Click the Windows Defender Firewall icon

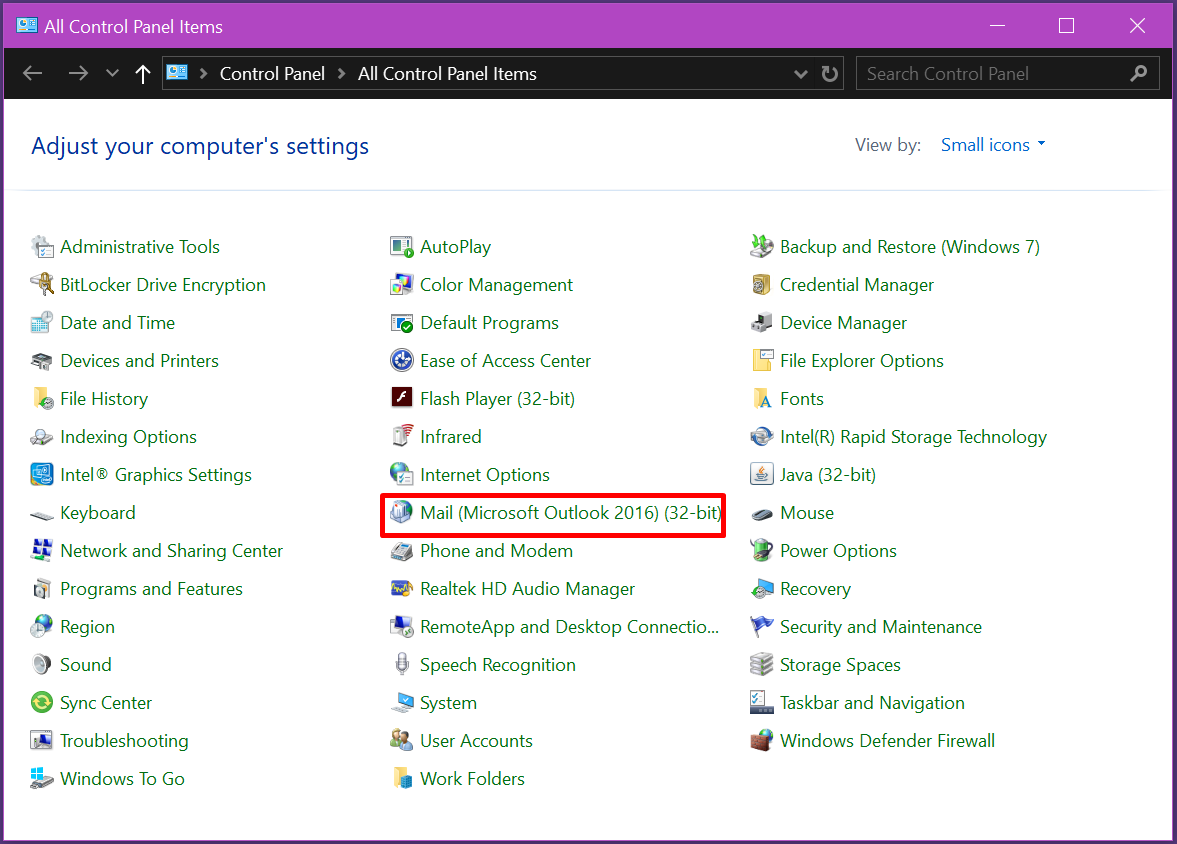pos(762,741)
